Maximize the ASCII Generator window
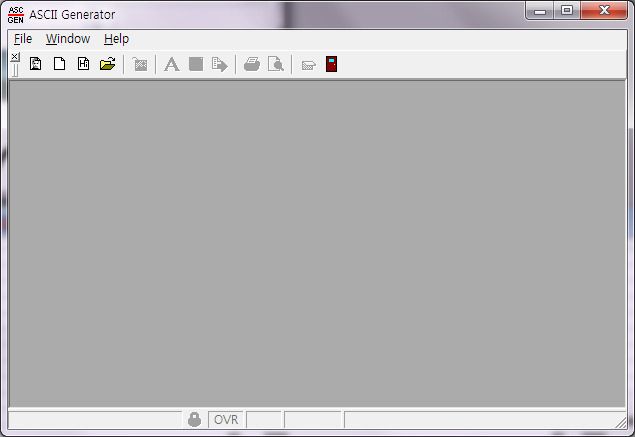 coord(567,11)
